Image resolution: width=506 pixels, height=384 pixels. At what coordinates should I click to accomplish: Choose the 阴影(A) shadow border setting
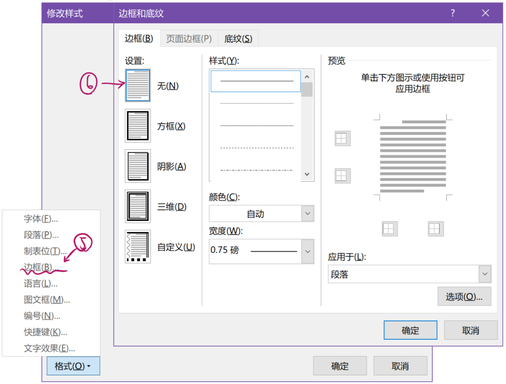tap(138, 166)
